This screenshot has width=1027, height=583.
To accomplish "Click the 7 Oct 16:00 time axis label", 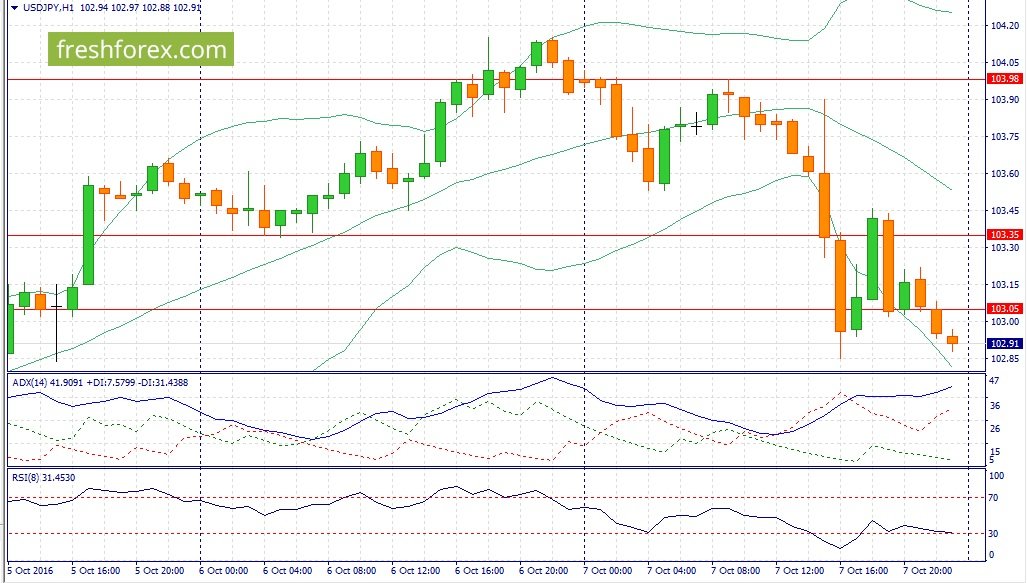I will click(x=864, y=571).
